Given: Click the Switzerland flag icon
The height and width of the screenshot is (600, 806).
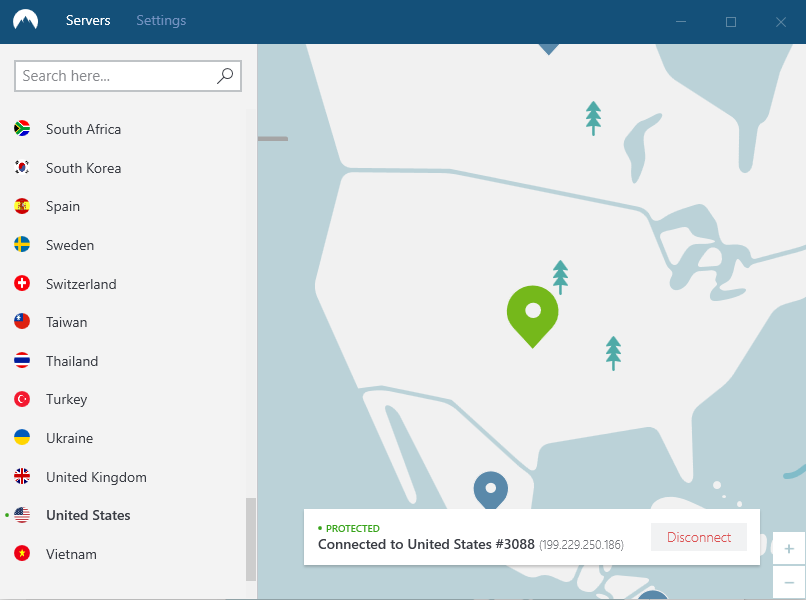Looking at the screenshot, I should point(22,283).
